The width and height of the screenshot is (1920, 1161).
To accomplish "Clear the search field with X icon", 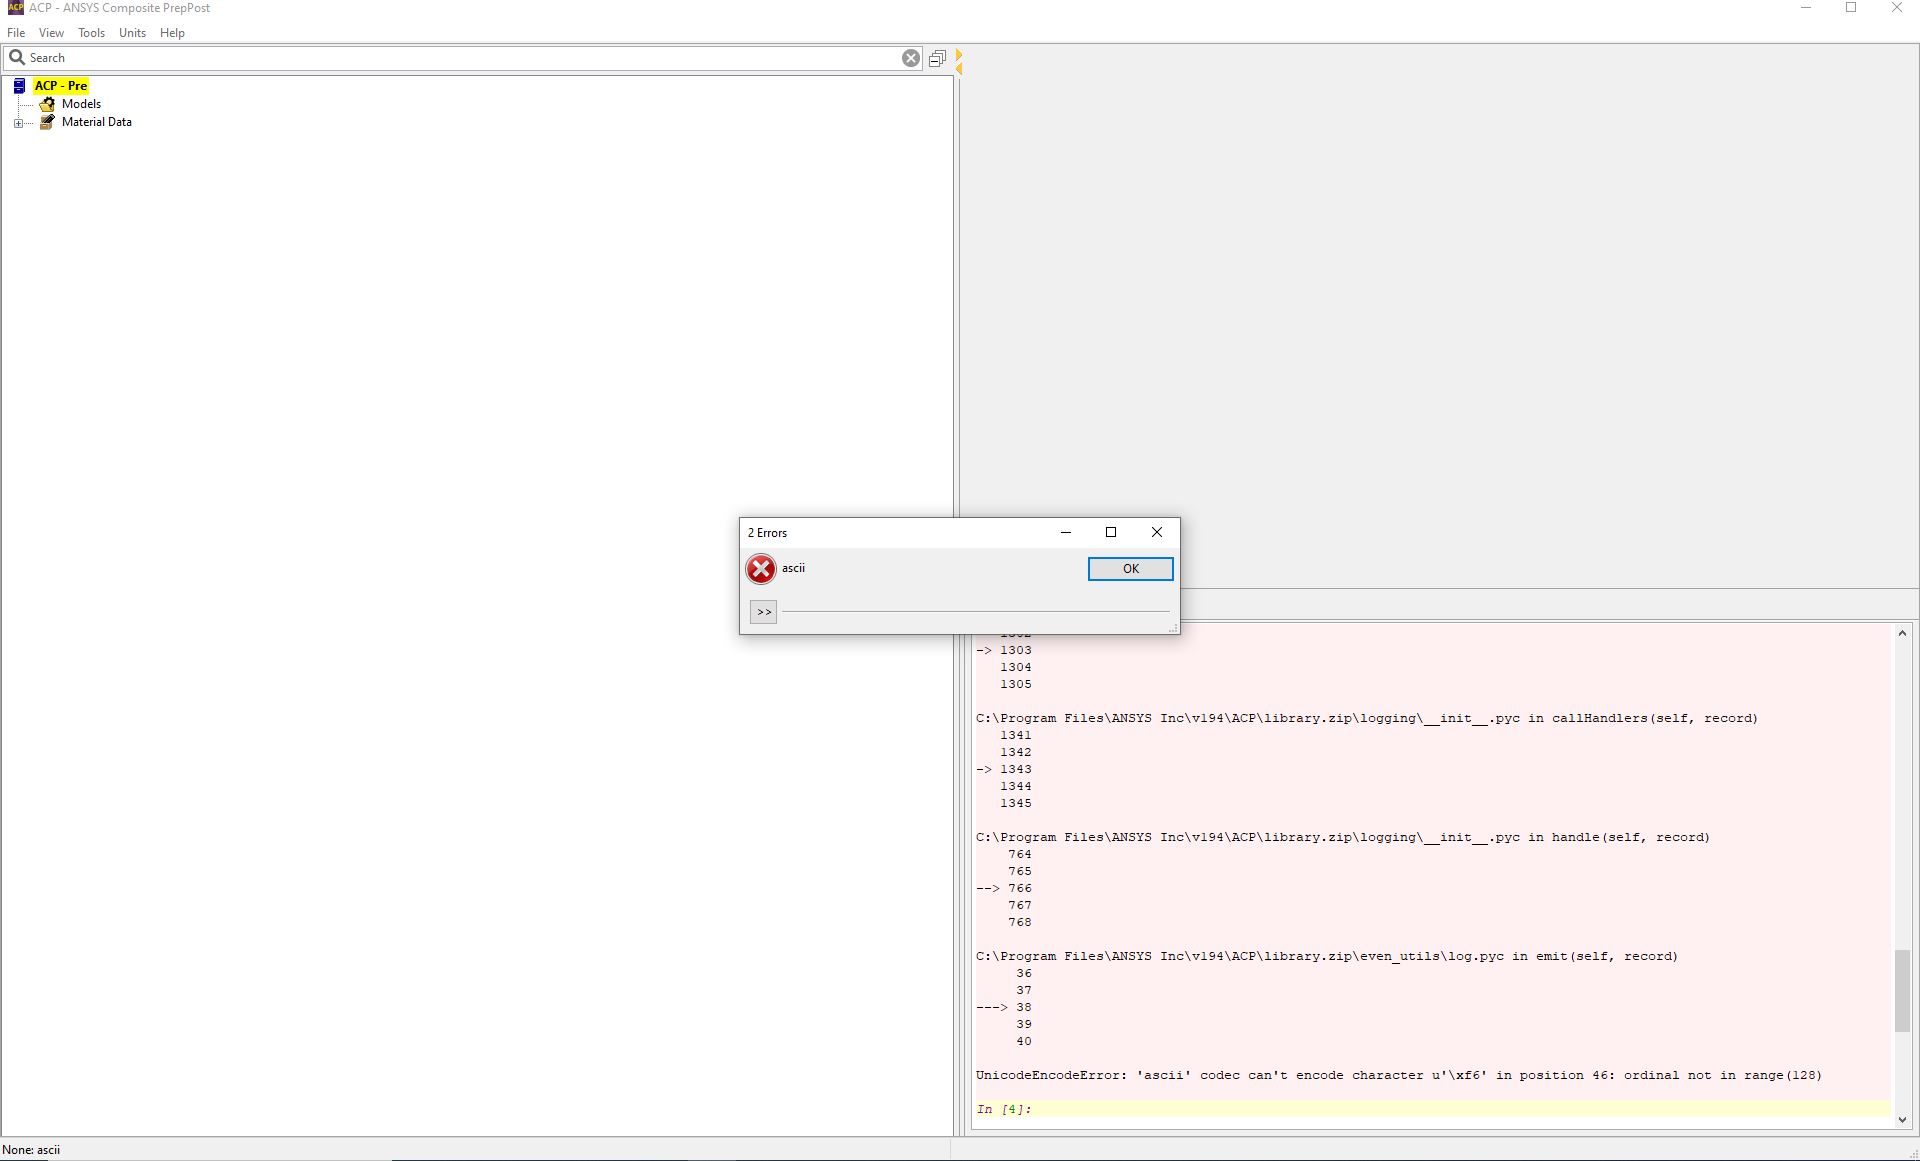I will point(911,58).
